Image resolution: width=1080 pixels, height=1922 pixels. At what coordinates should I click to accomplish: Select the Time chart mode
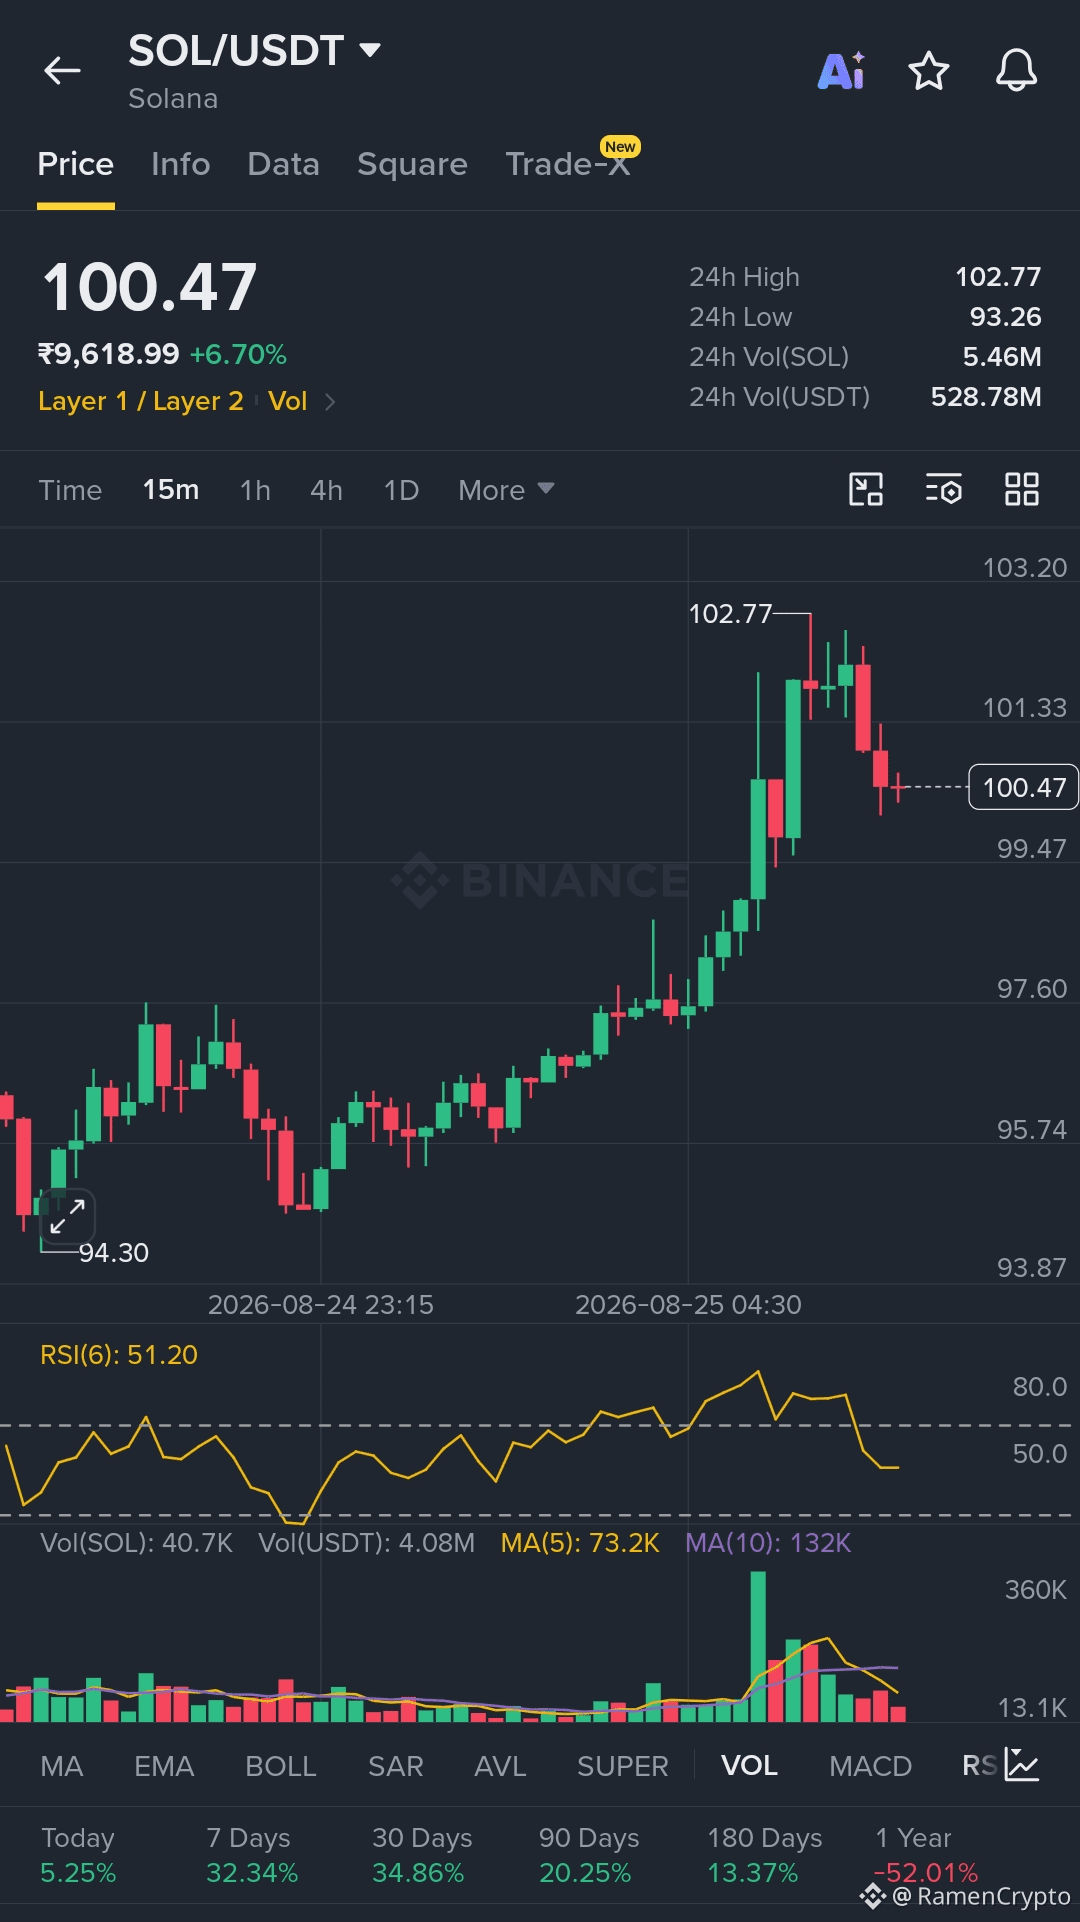tap(70, 490)
